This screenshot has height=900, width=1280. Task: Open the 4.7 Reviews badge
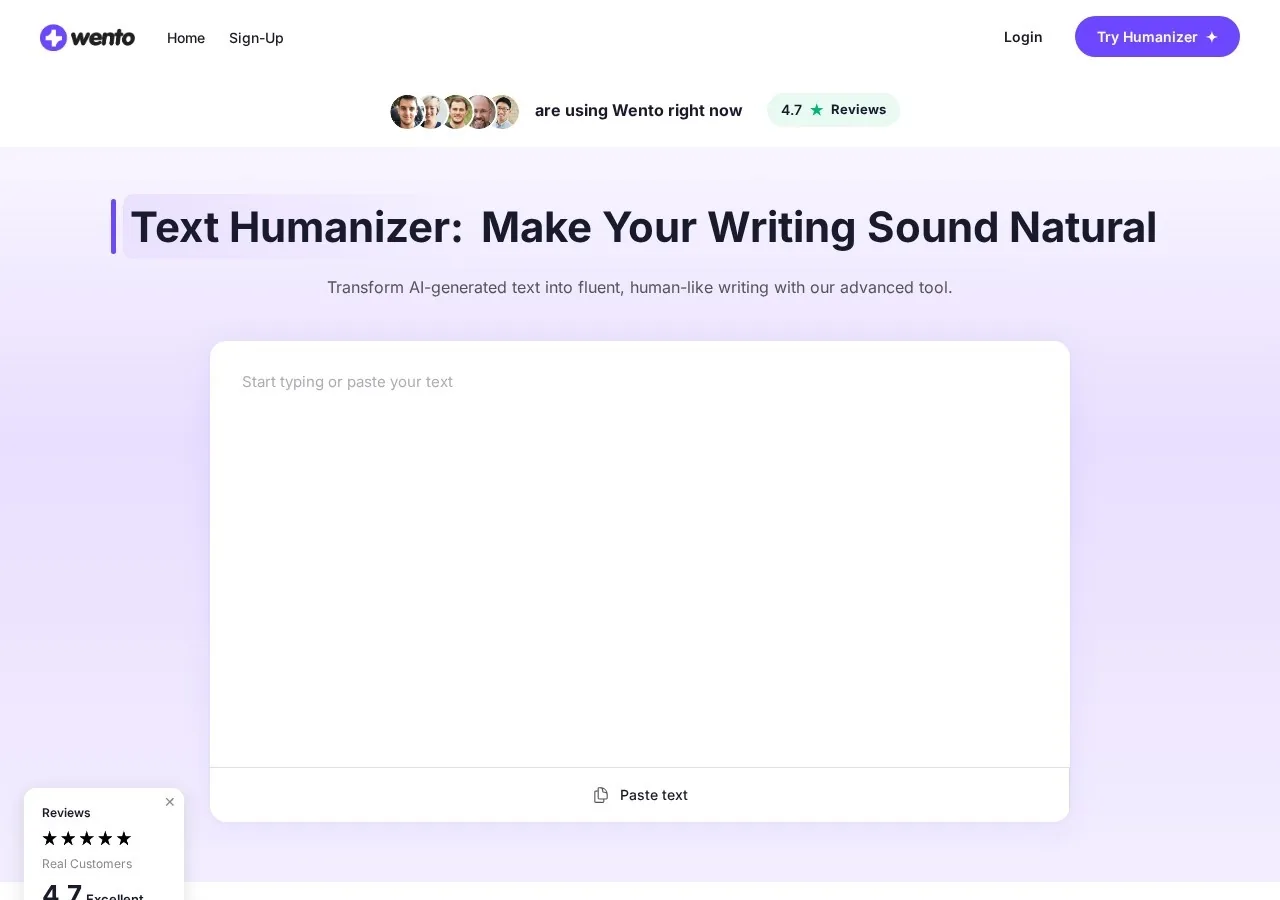834,110
